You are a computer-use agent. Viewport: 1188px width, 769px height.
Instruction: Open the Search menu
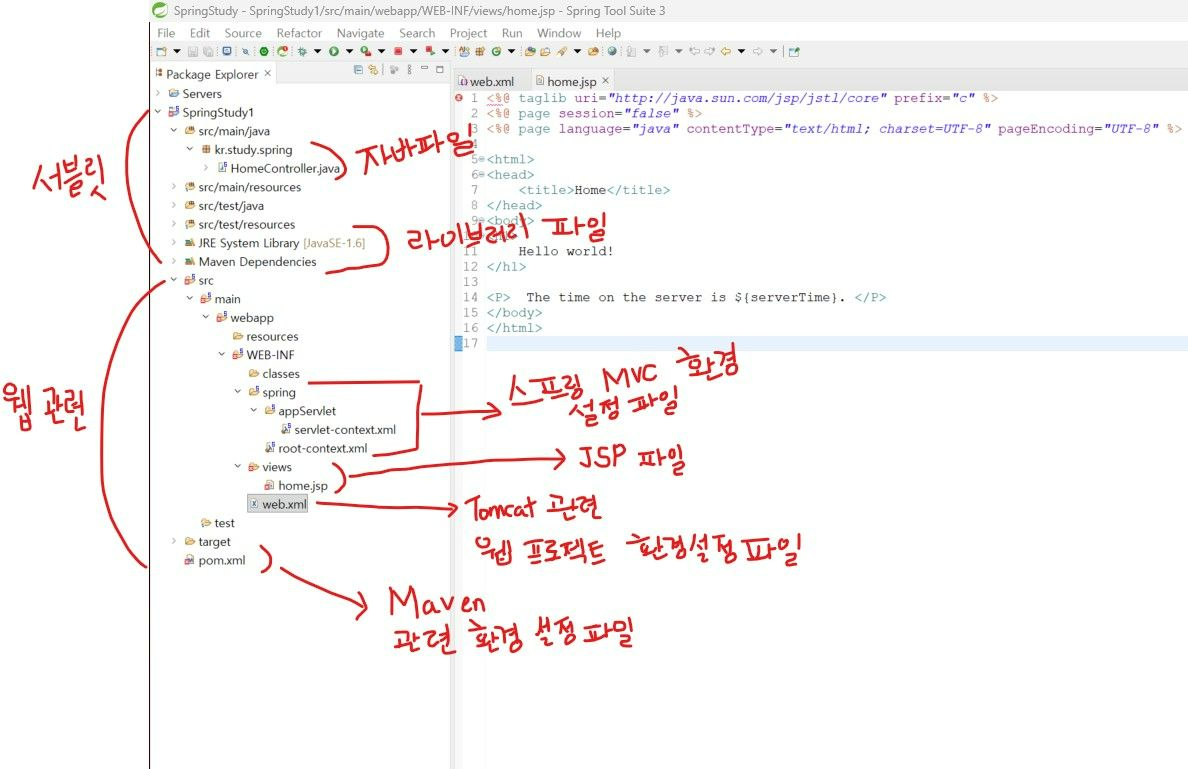point(417,33)
